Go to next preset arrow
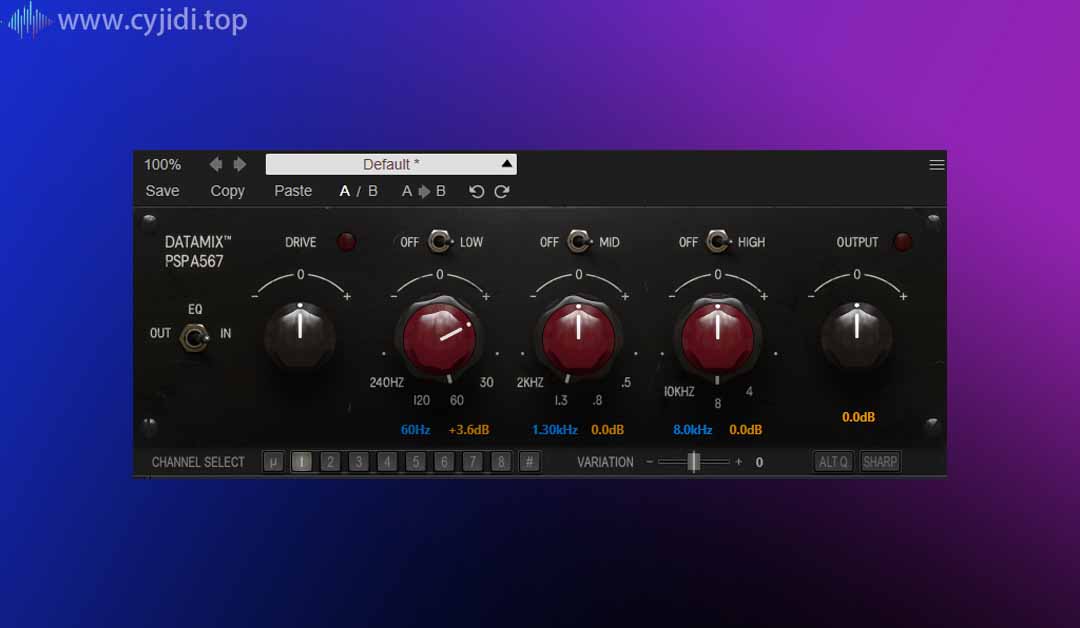 pyautogui.click(x=240, y=164)
